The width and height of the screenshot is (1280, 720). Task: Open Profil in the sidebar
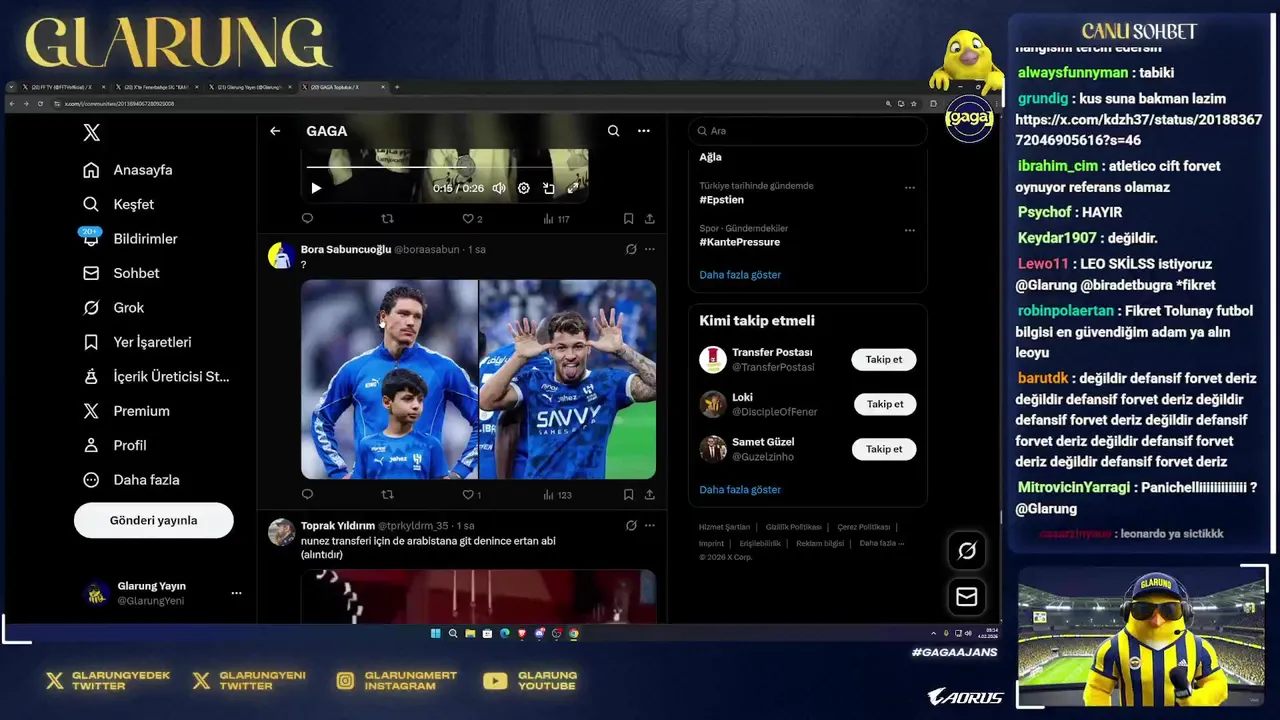115,445
